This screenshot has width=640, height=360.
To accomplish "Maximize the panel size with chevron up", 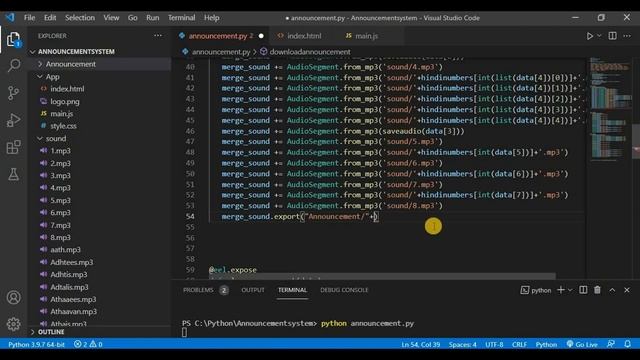I will [612, 290].
